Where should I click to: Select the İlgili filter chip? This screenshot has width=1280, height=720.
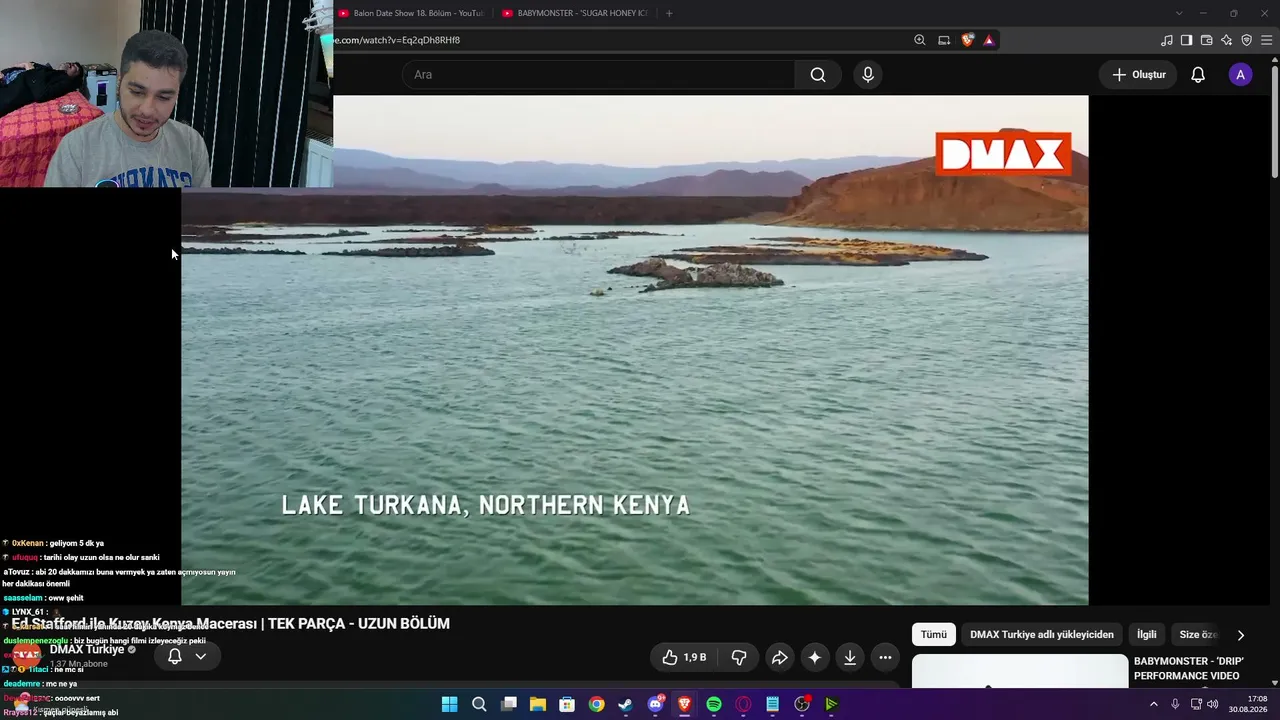click(1146, 635)
